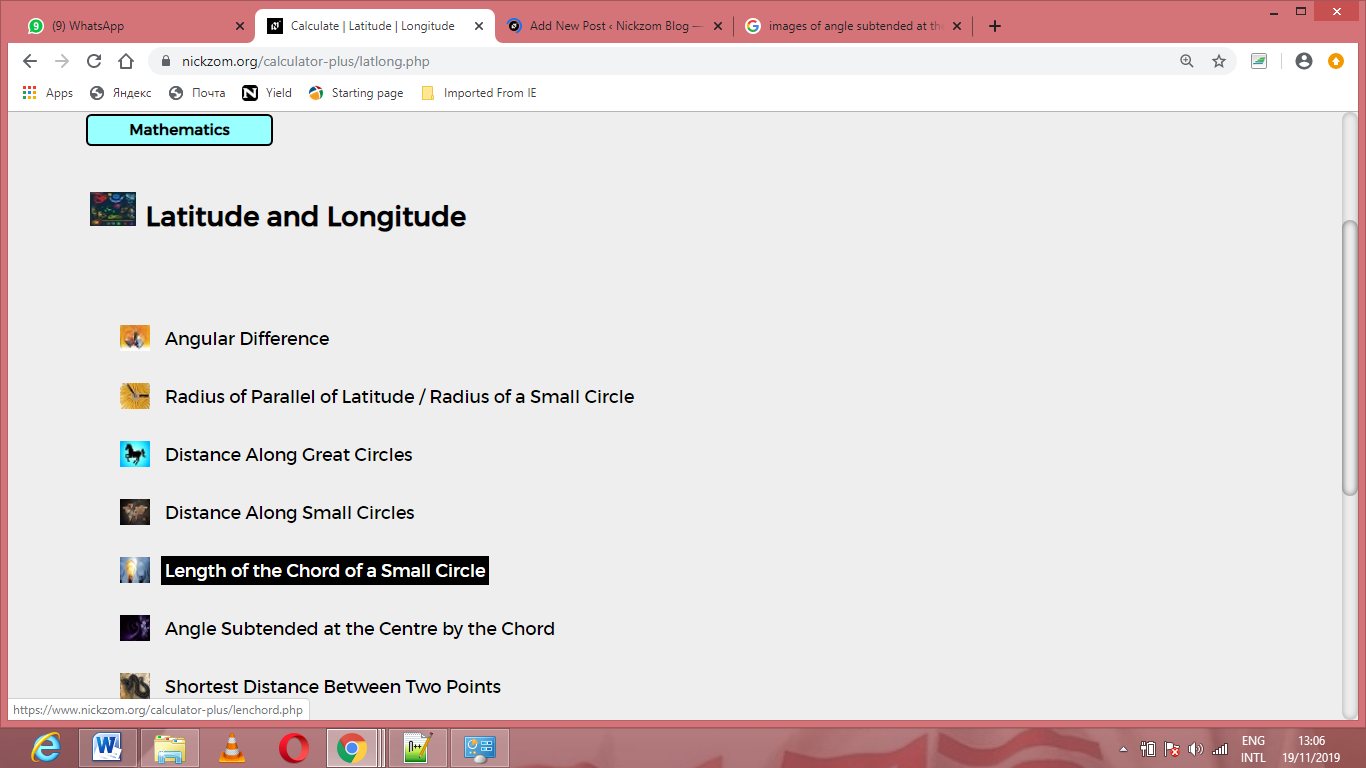Open the Angular Difference calculator

(247, 338)
